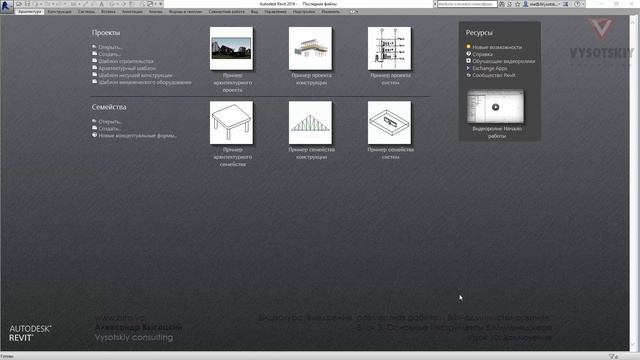Expand the help dropdown arrow
Viewport: 640px width, 360px height.
pos(582,4)
